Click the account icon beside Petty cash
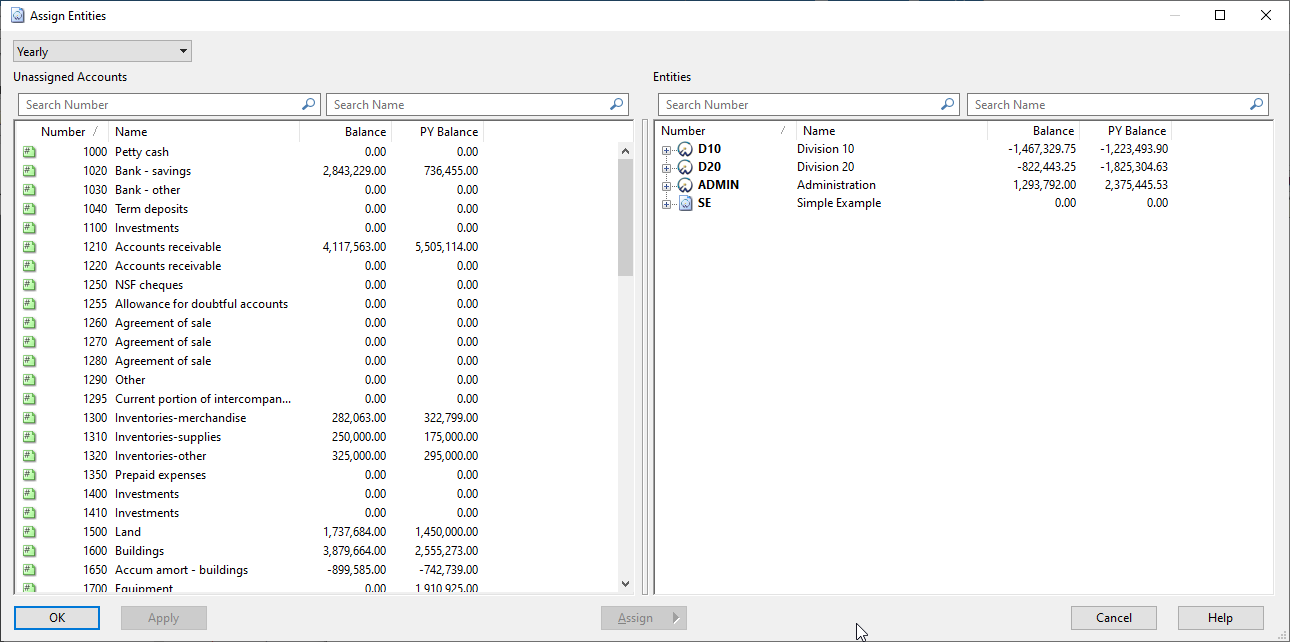The width and height of the screenshot is (1290, 642). [x=29, y=152]
